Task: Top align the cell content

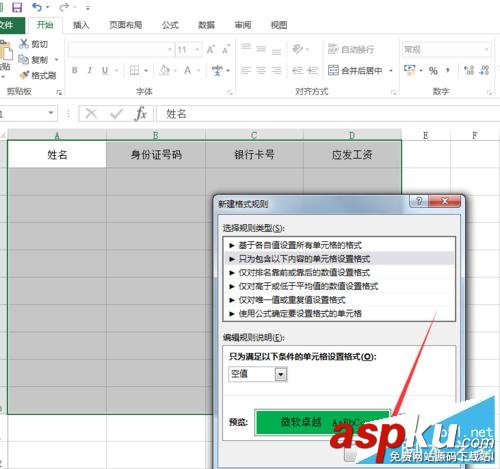Action: [246, 48]
